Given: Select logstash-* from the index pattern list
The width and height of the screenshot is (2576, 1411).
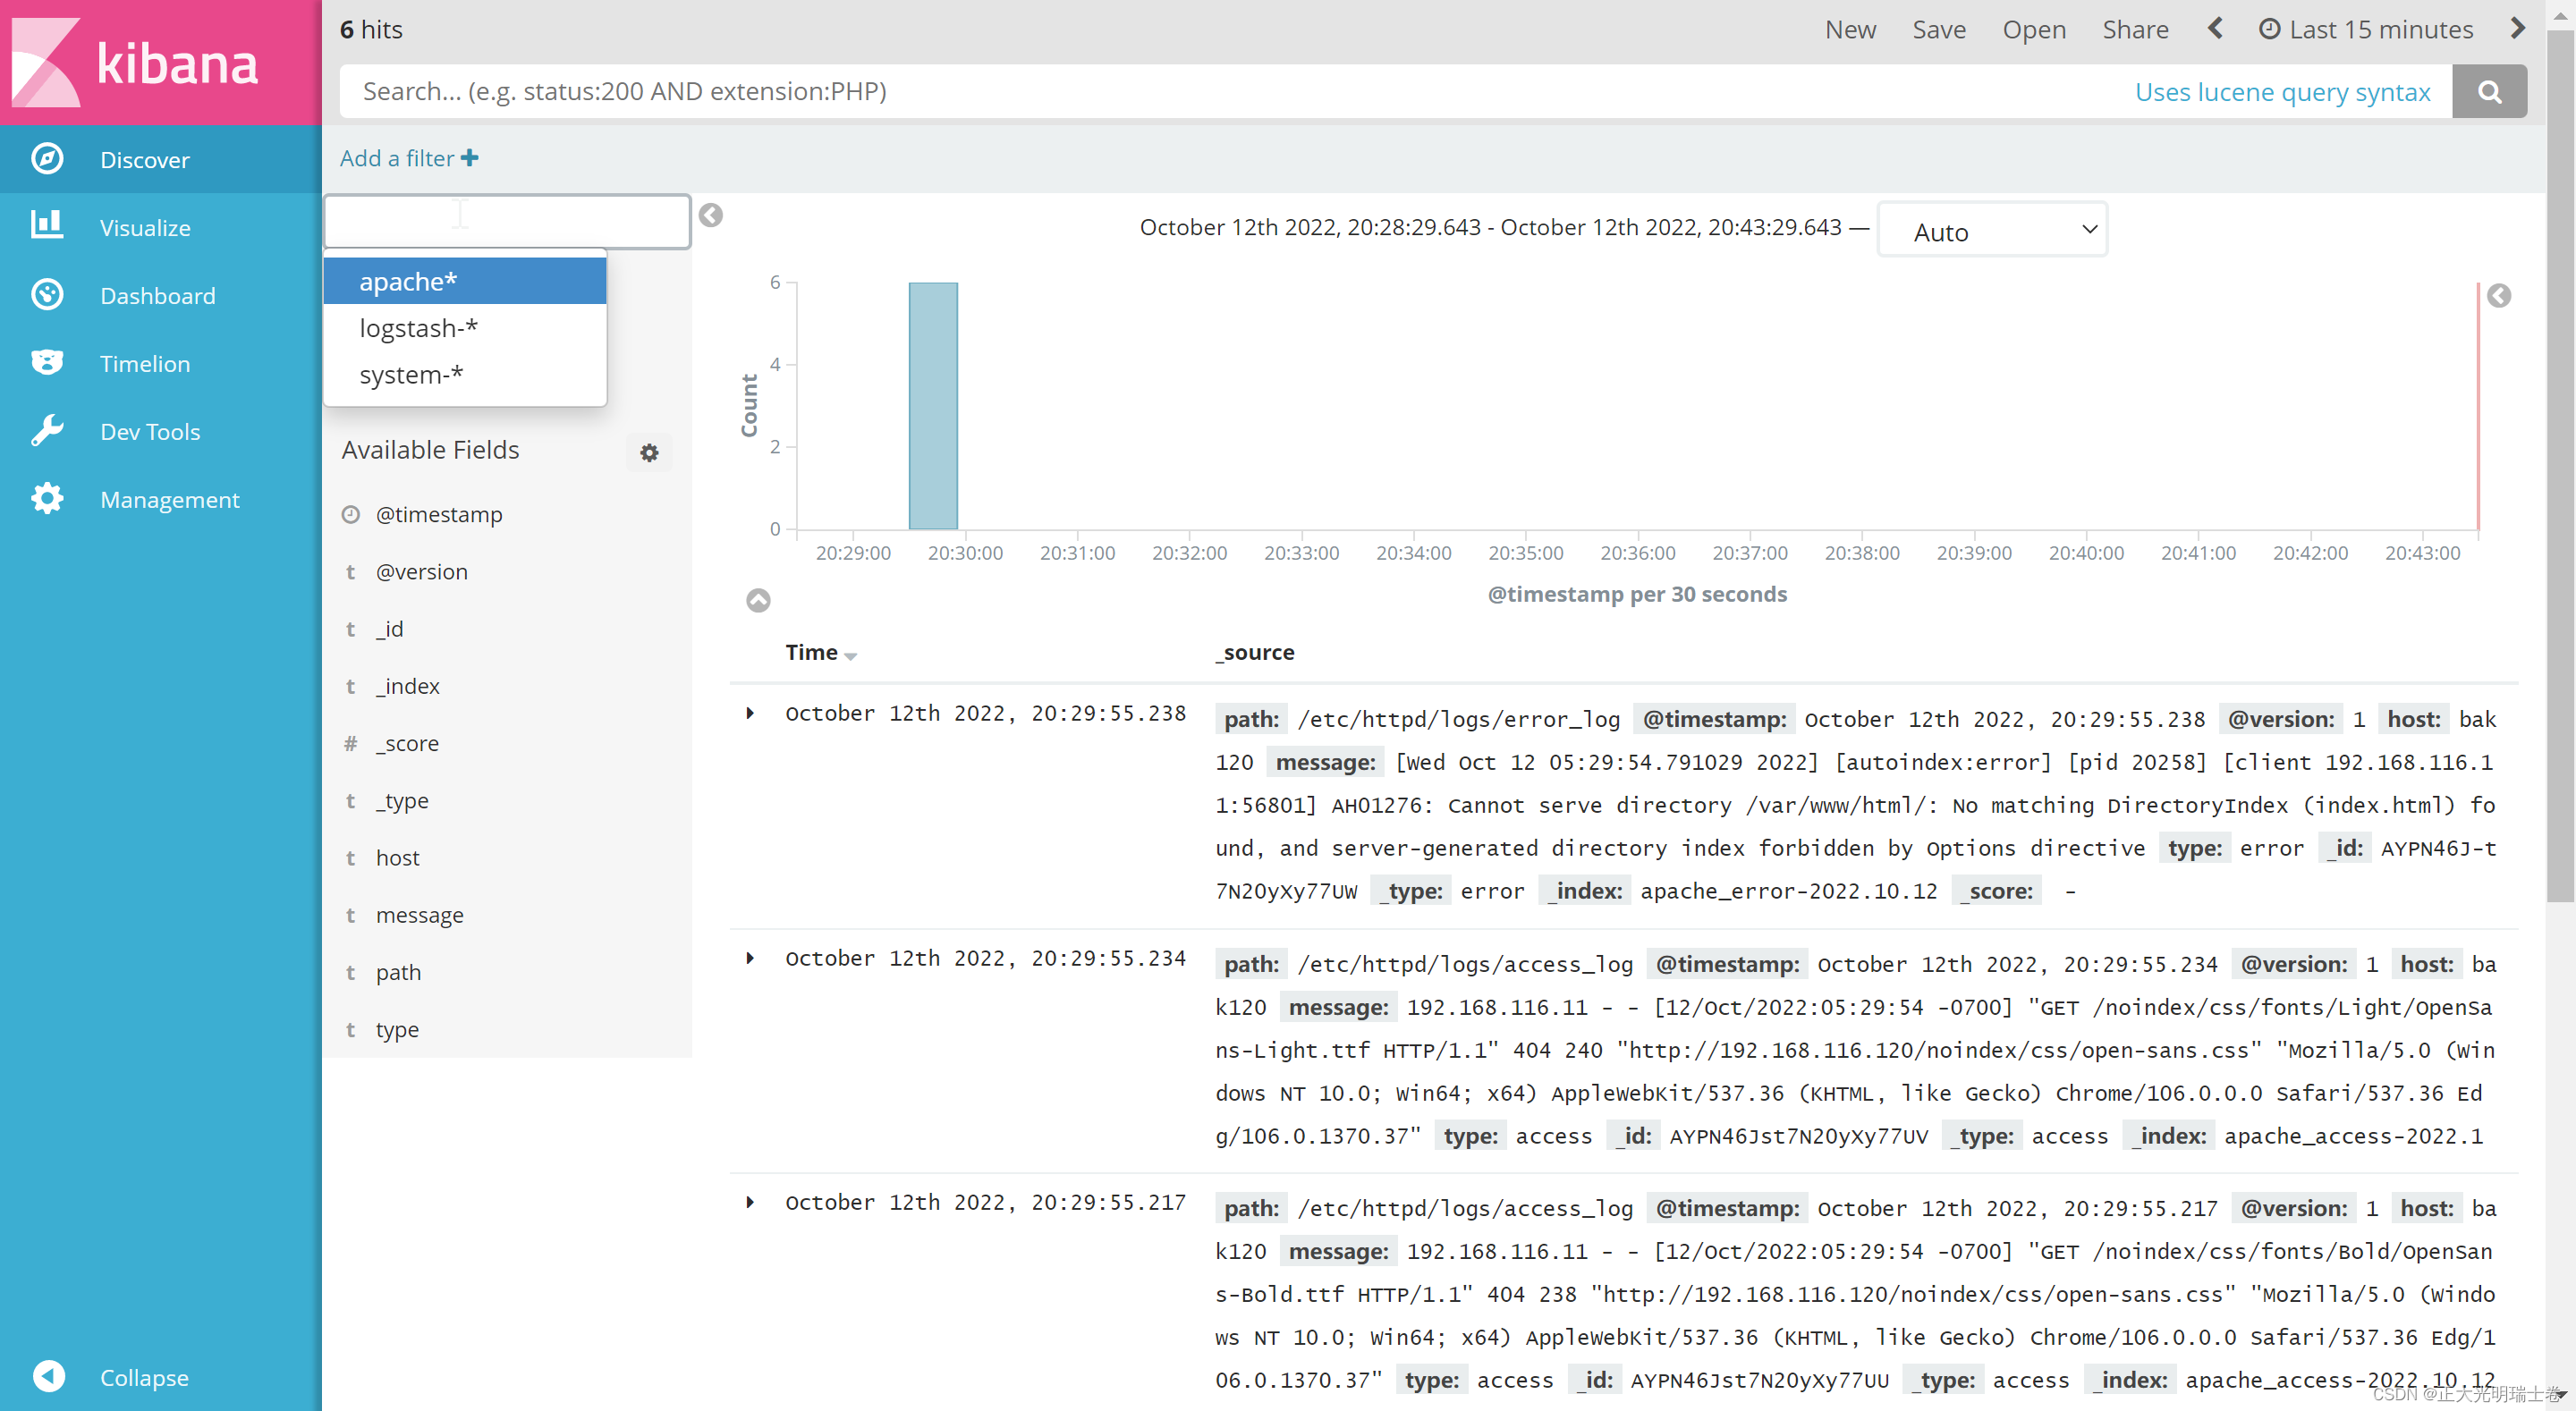Looking at the screenshot, I should click(x=419, y=327).
